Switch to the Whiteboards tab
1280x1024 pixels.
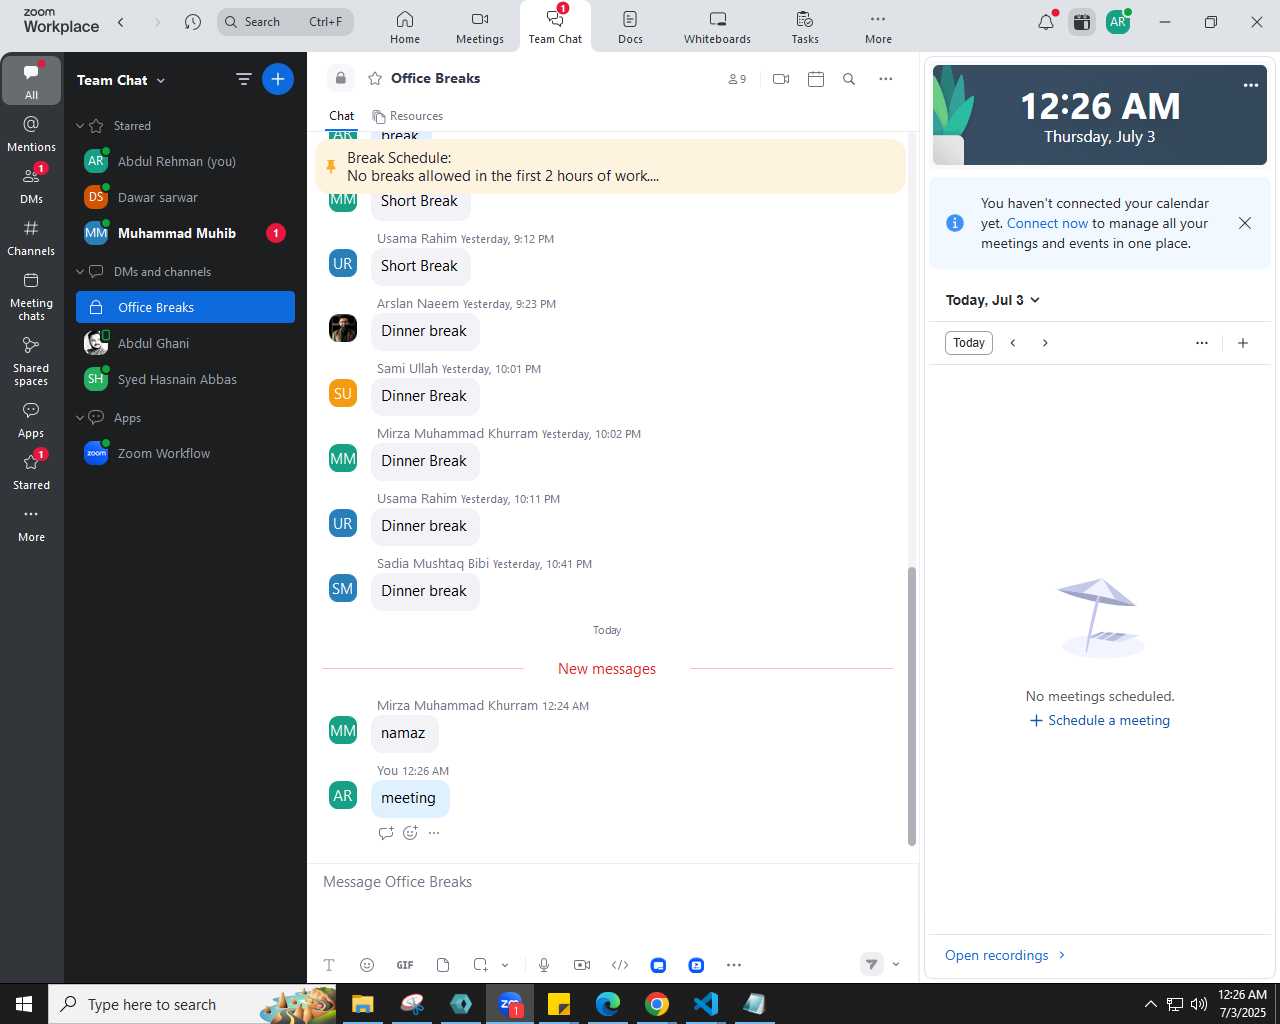pos(717,27)
